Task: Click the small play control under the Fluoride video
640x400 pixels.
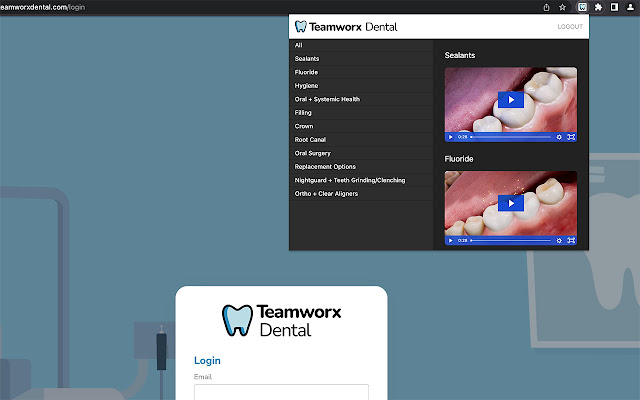Action: tap(451, 240)
